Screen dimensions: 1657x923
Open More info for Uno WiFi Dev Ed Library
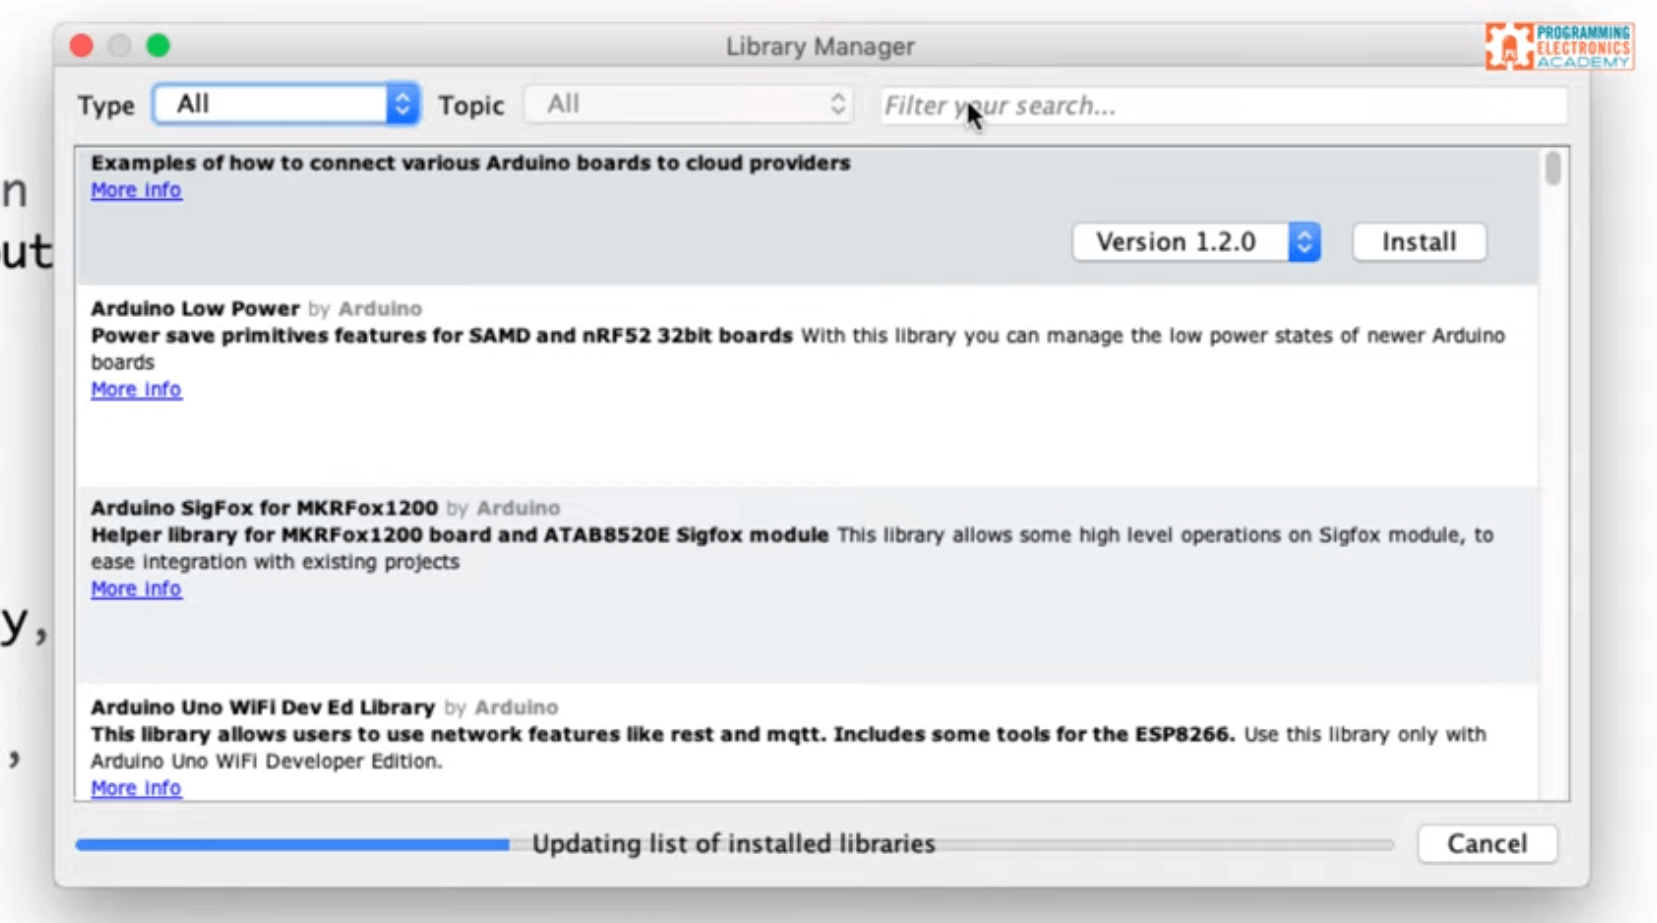click(x=136, y=788)
